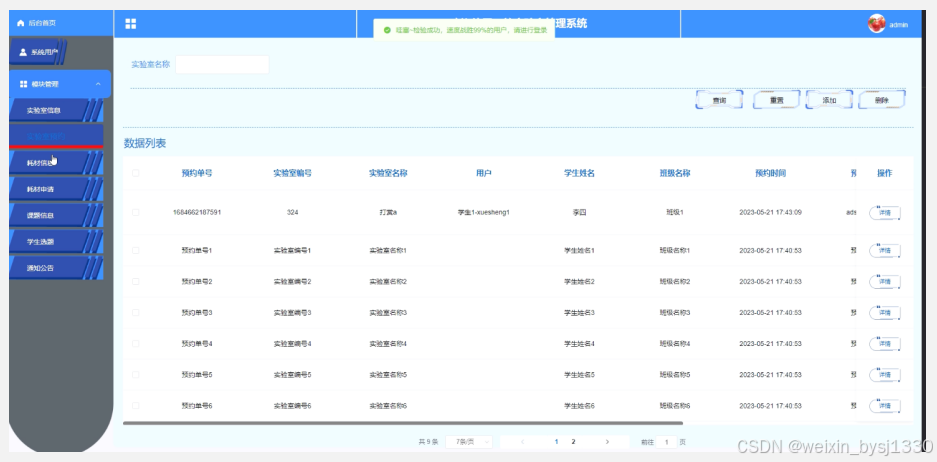Open 详情 for the 学生姓名5 row
Viewport: 937px width, 462px height.
coord(884,375)
